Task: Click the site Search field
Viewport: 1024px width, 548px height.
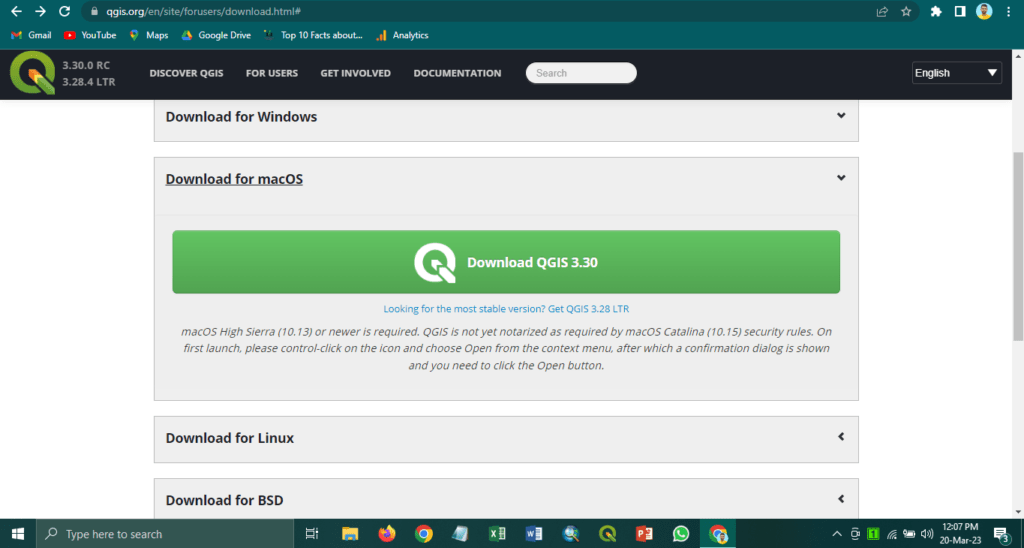Action: coord(581,73)
